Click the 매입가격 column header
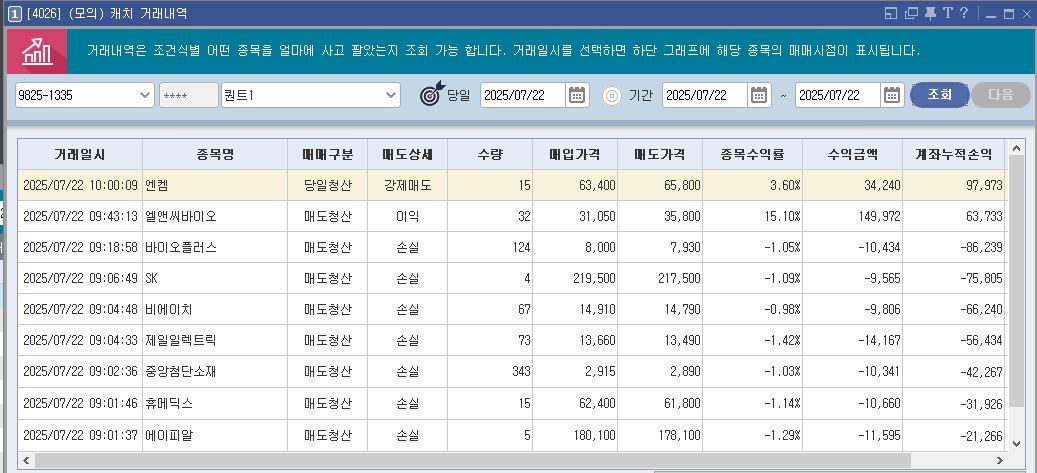This screenshot has width=1037, height=473. pyautogui.click(x=575, y=154)
